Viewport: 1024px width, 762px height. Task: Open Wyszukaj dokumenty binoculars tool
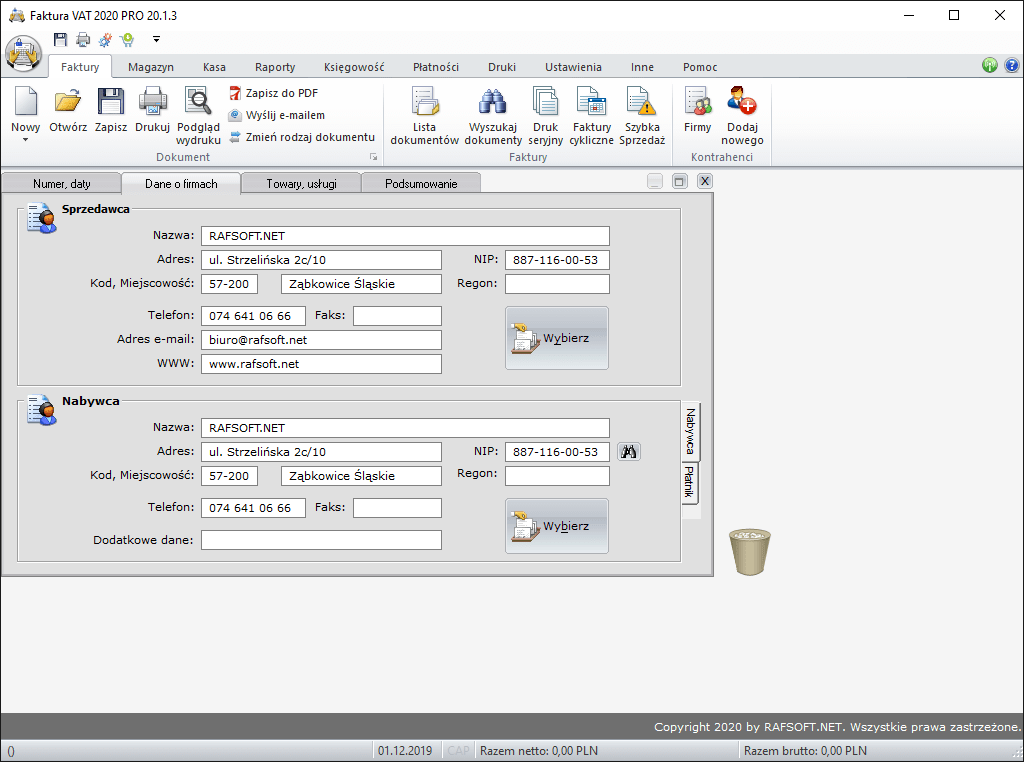pos(493,116)
